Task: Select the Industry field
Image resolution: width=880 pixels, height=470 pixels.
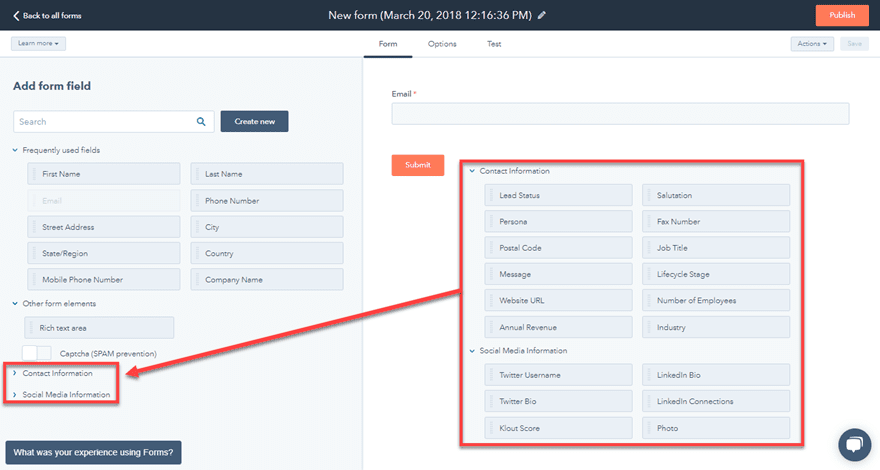Action: pos(716,327)
